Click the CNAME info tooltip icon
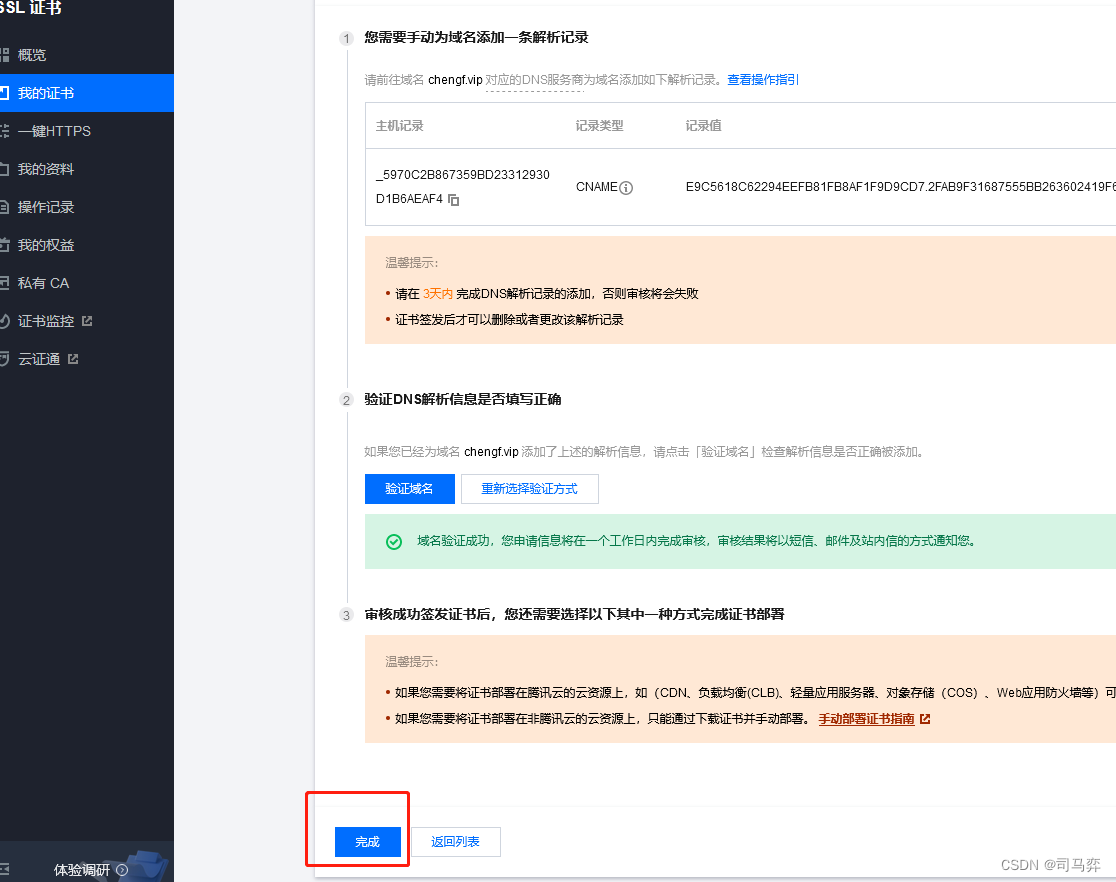 tap(626, 188)
